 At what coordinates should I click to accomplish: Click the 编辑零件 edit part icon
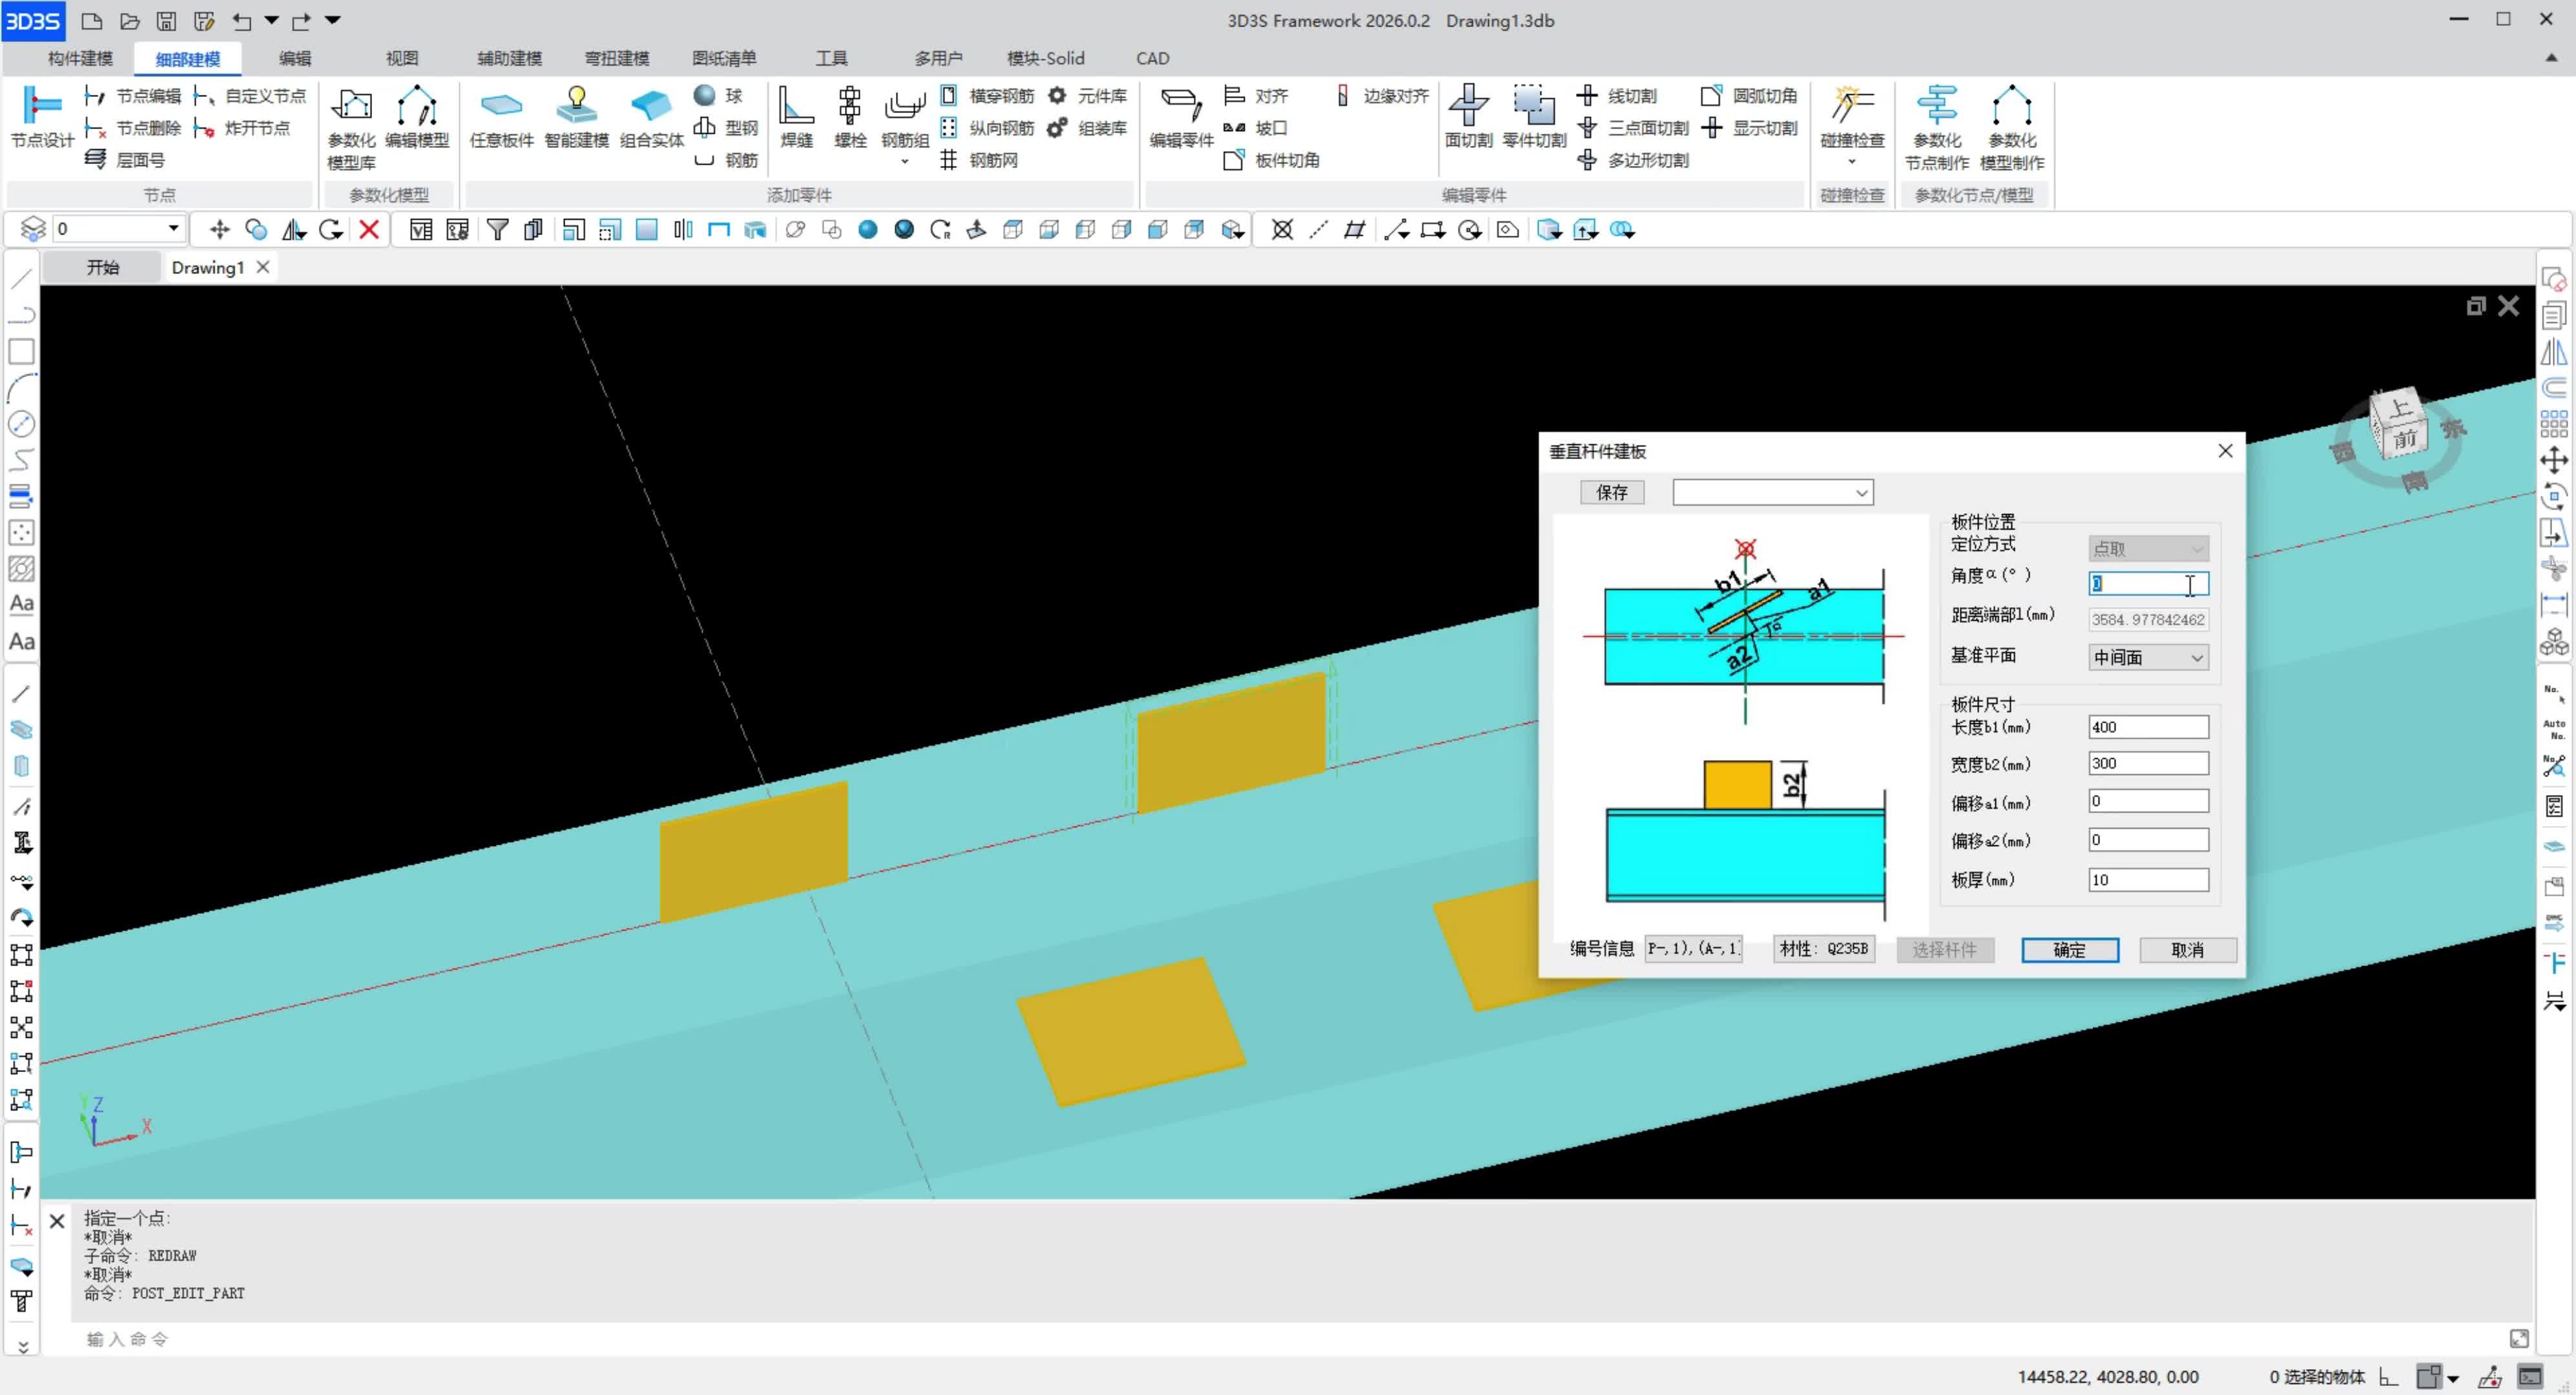[1180, 116]
